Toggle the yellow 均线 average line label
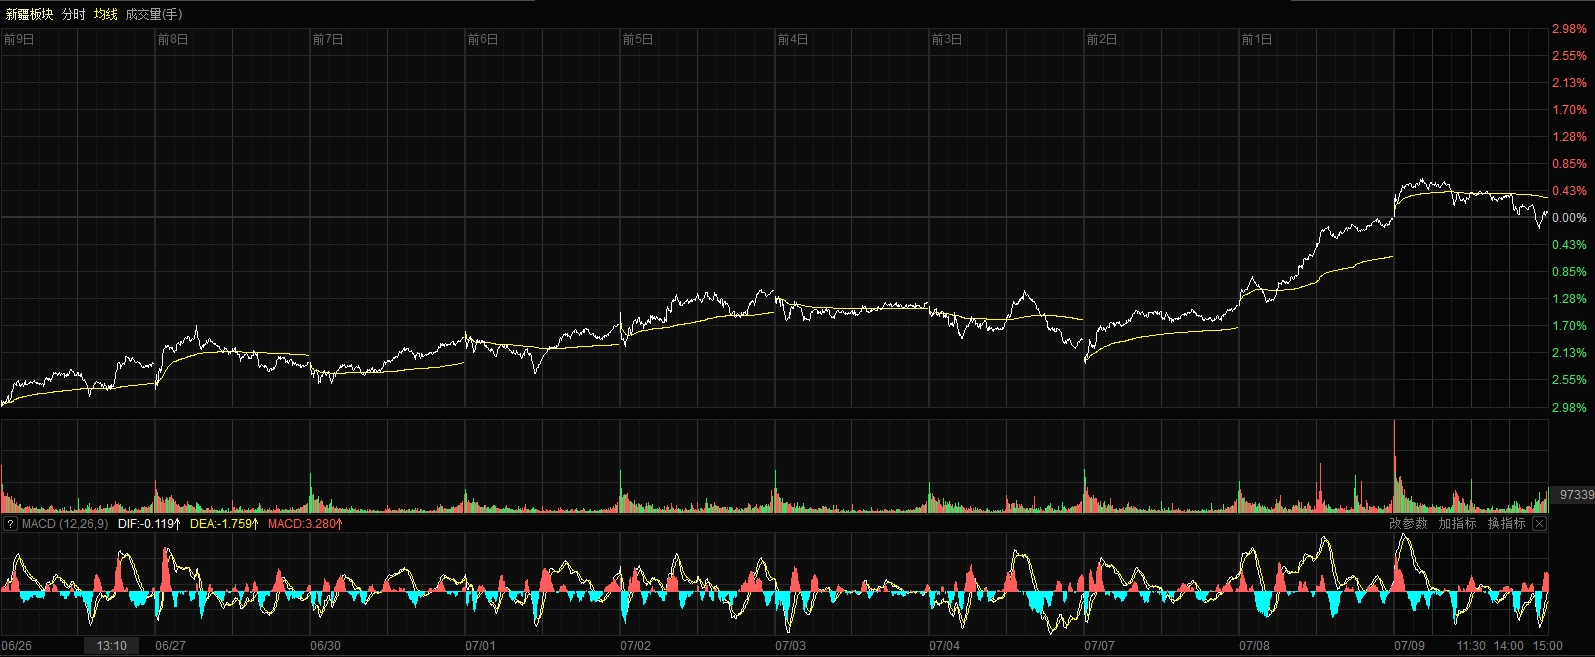1595x657 pixels. [x=105, y=14]
